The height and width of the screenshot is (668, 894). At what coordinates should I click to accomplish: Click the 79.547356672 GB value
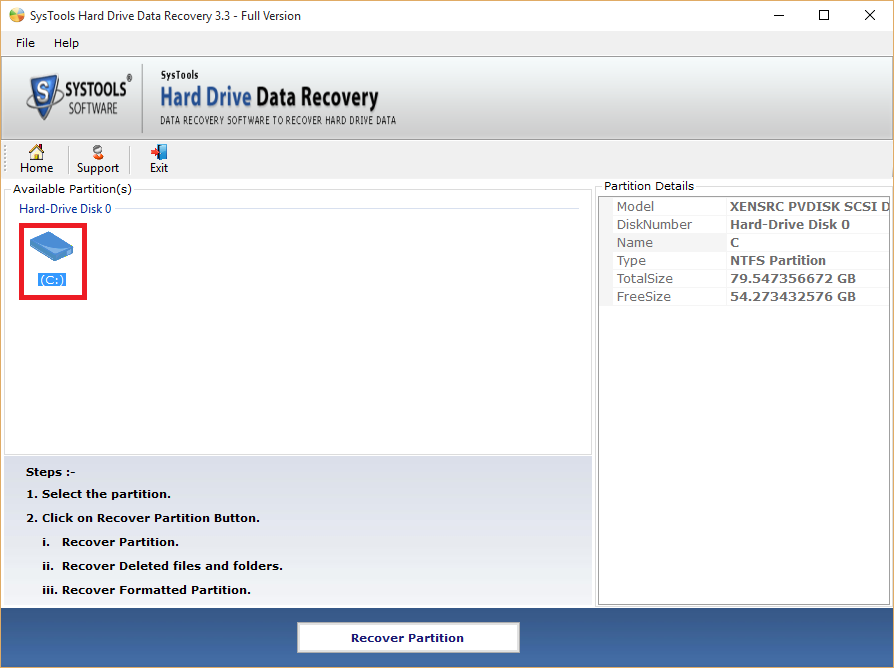point(793,278)
